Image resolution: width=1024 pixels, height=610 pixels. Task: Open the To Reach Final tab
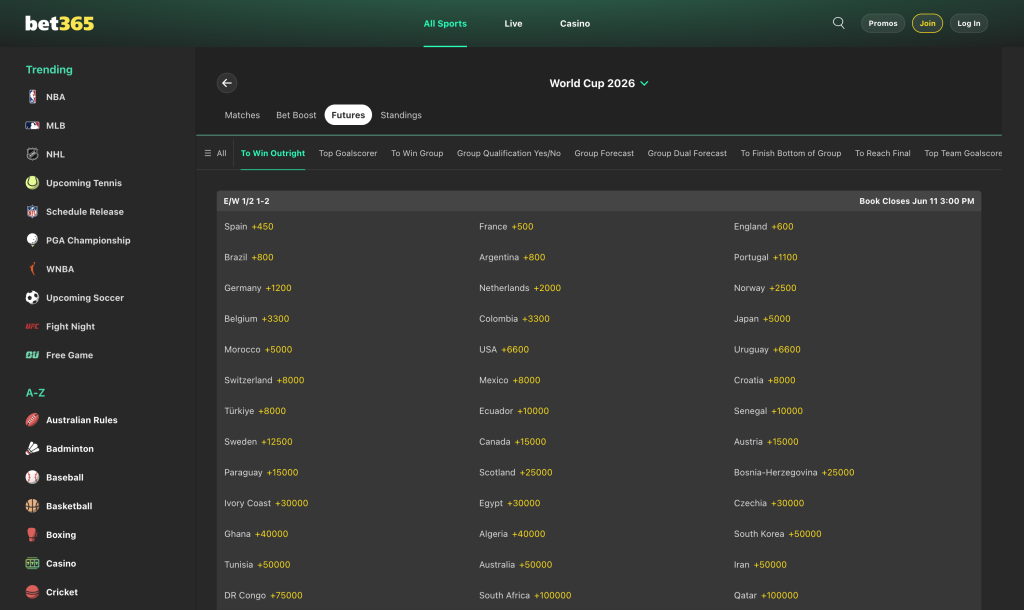click(882, 153)
